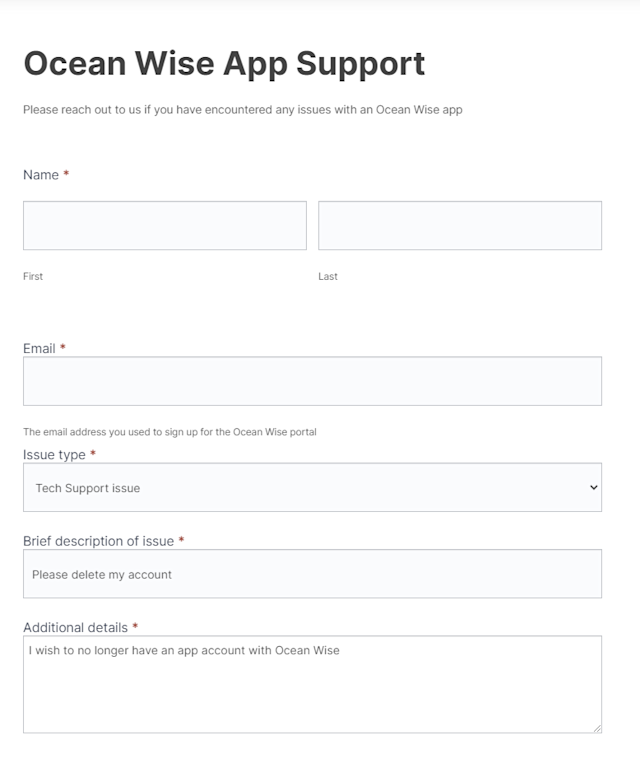Click the red asterisk beside Email

63,347
